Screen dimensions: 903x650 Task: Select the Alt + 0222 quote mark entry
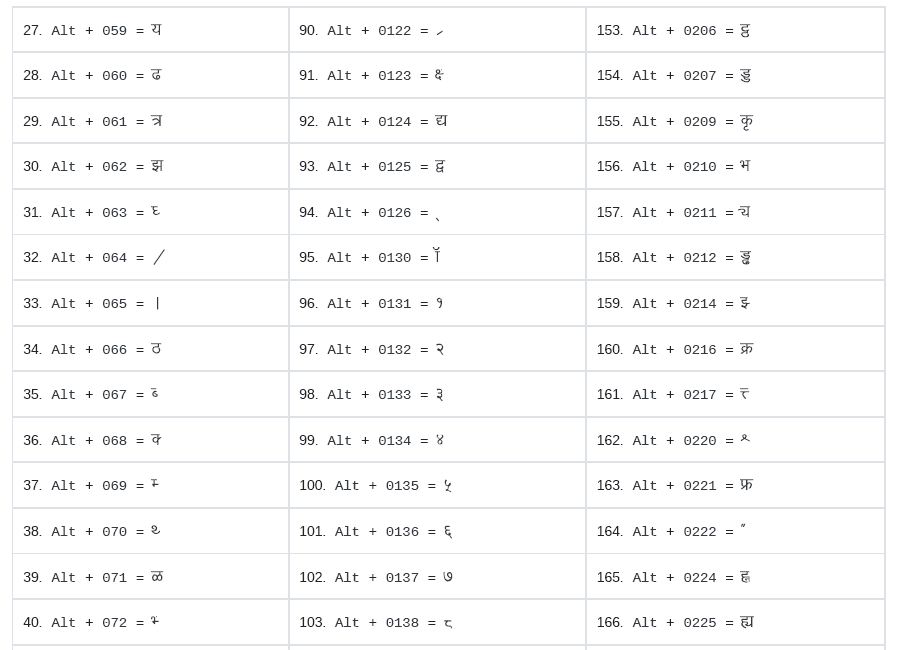click(x=735, y=531)
